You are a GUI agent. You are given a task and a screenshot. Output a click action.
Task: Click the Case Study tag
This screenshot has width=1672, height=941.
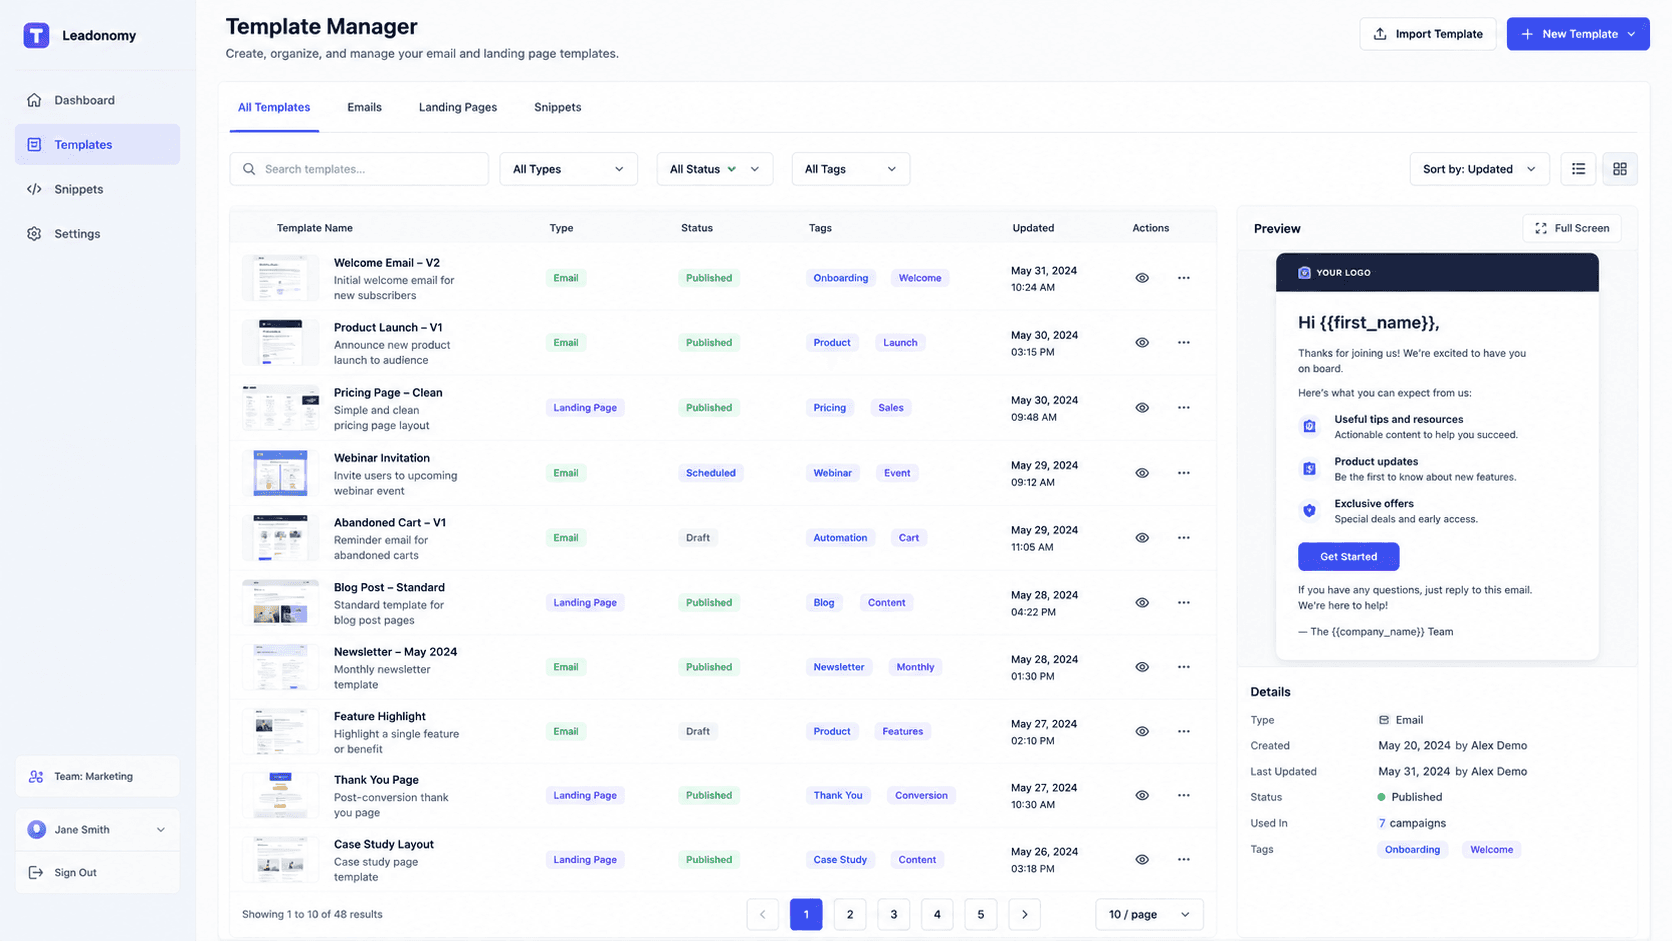(x=840, y=859)
